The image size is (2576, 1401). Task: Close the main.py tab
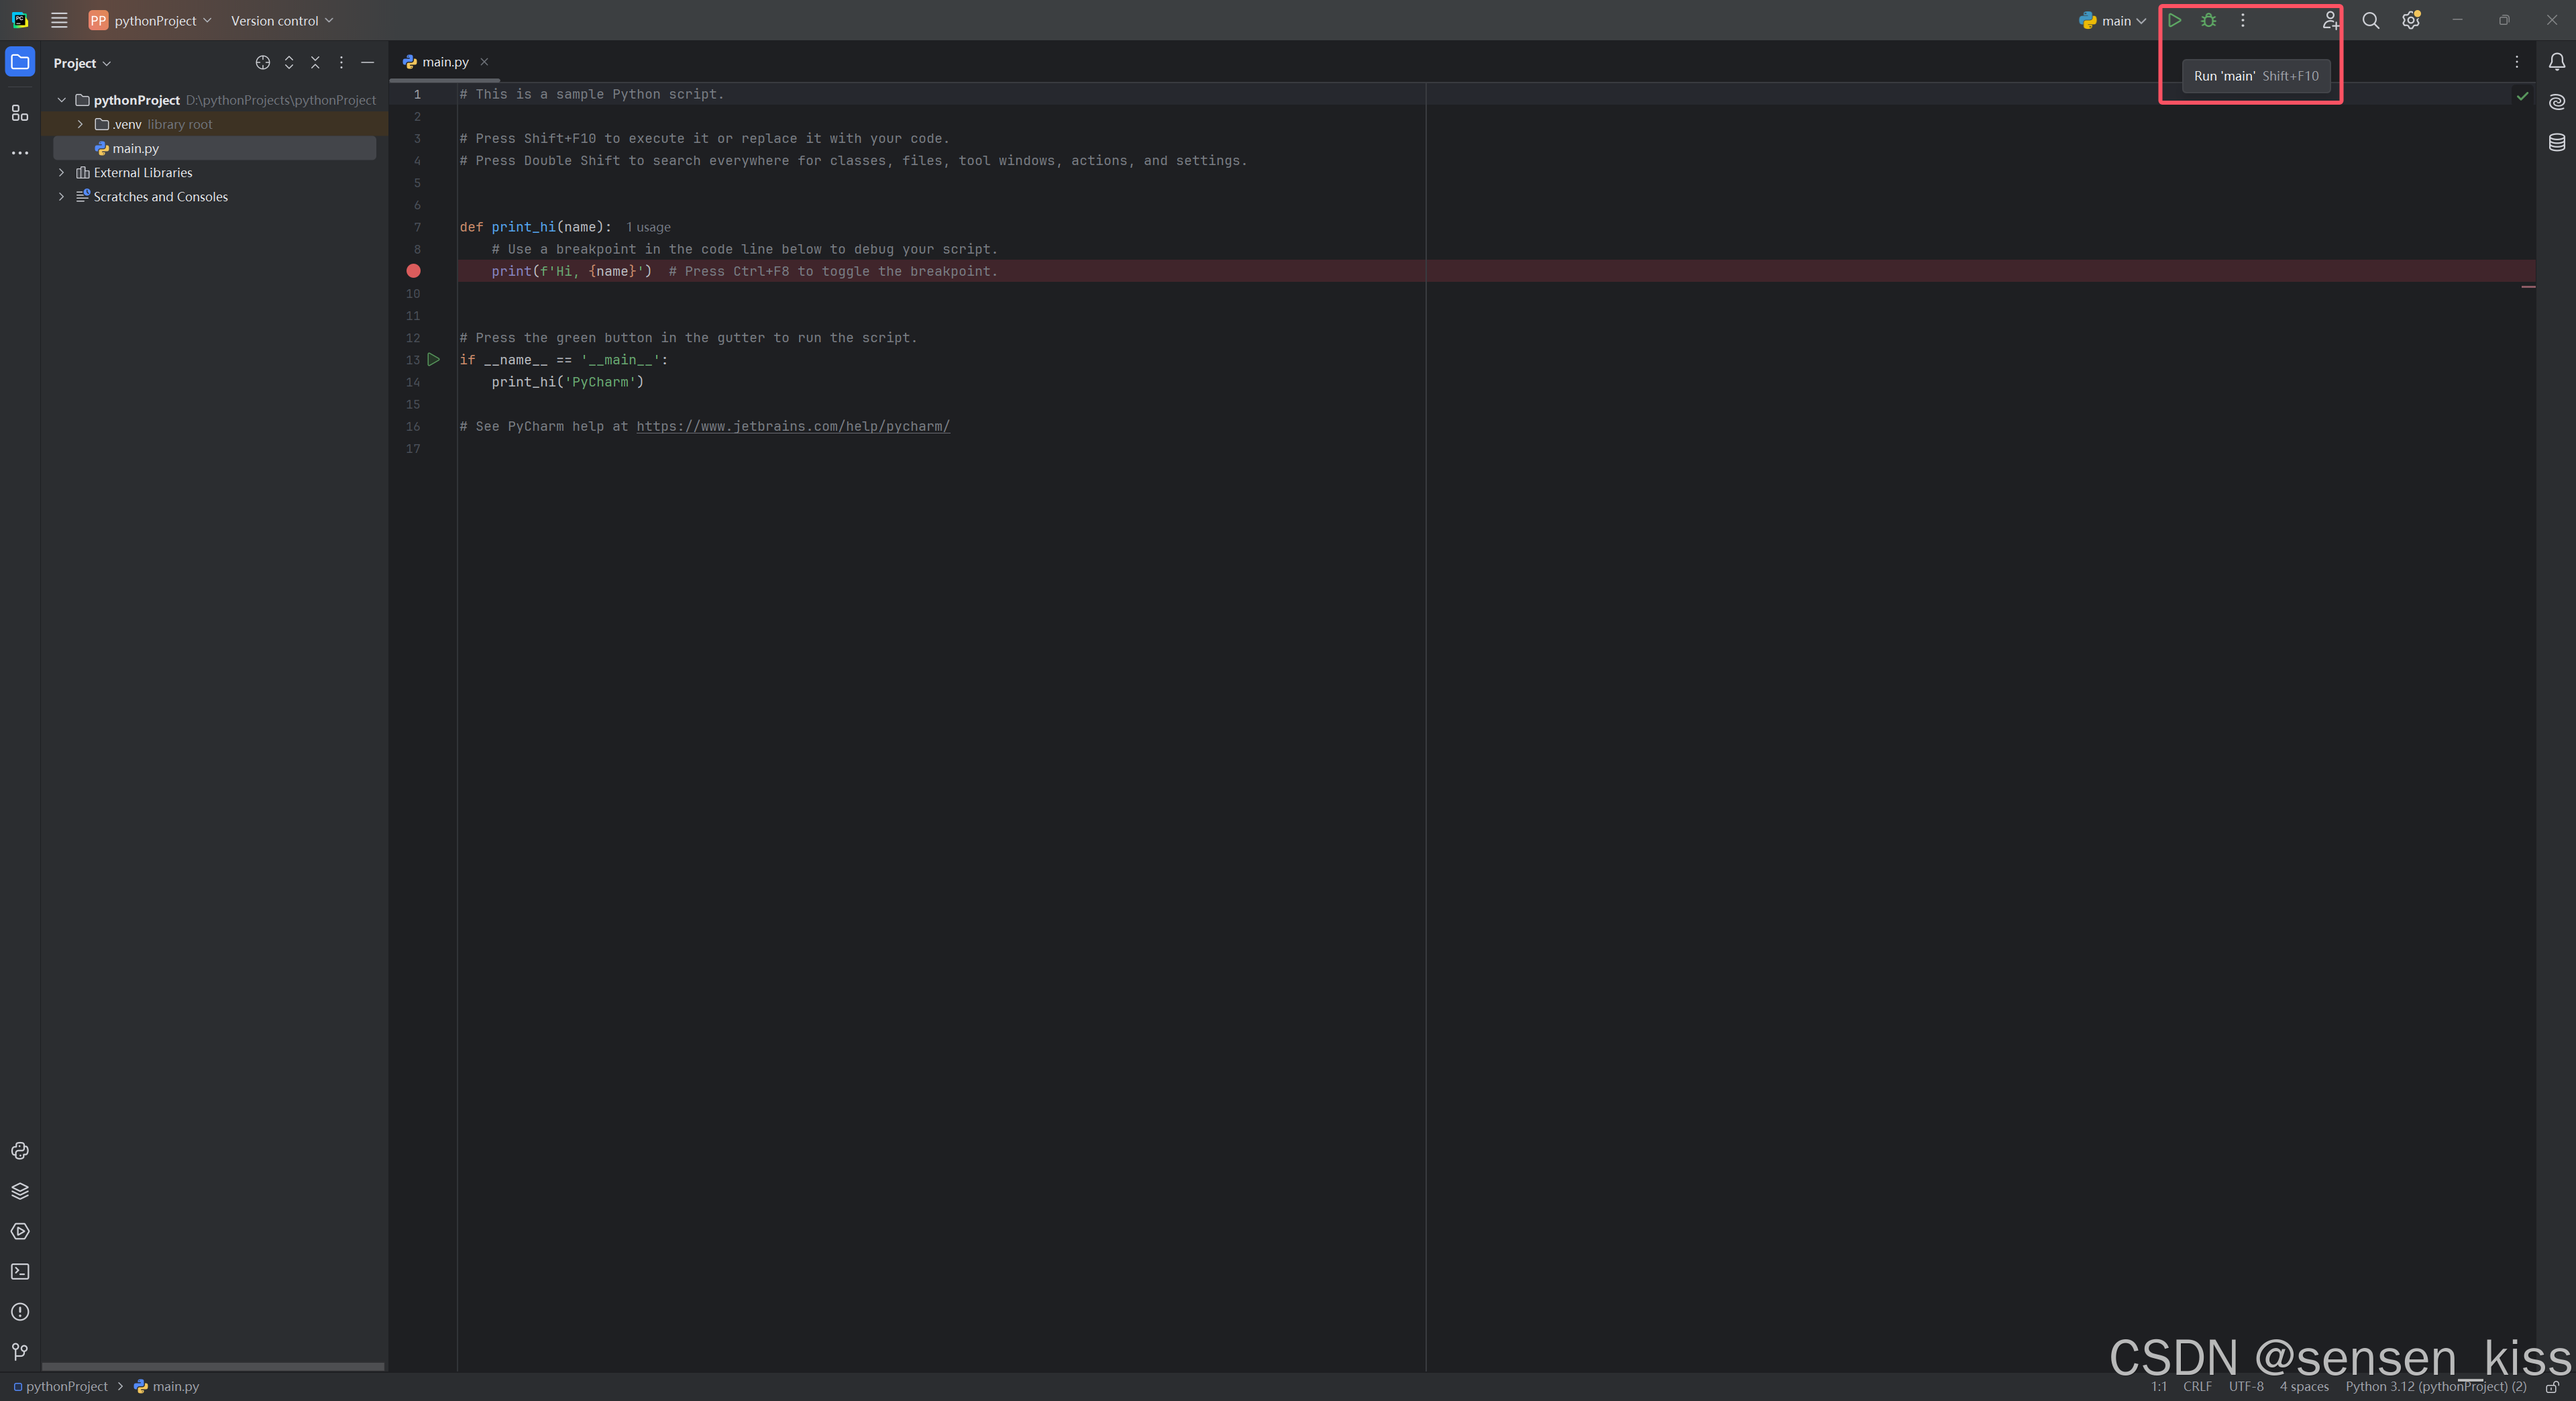[x=484, y=62]
